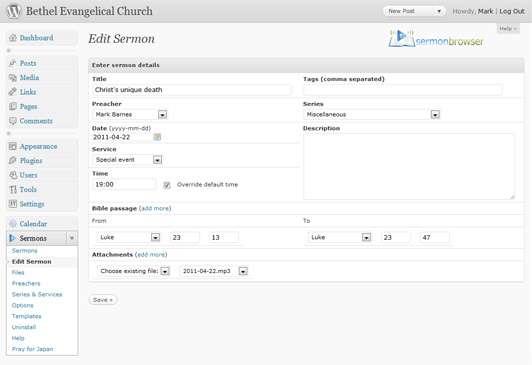This screenshot has height=365, width=532.
Task: Open the Appearance menu item
Action: point(38,146)
